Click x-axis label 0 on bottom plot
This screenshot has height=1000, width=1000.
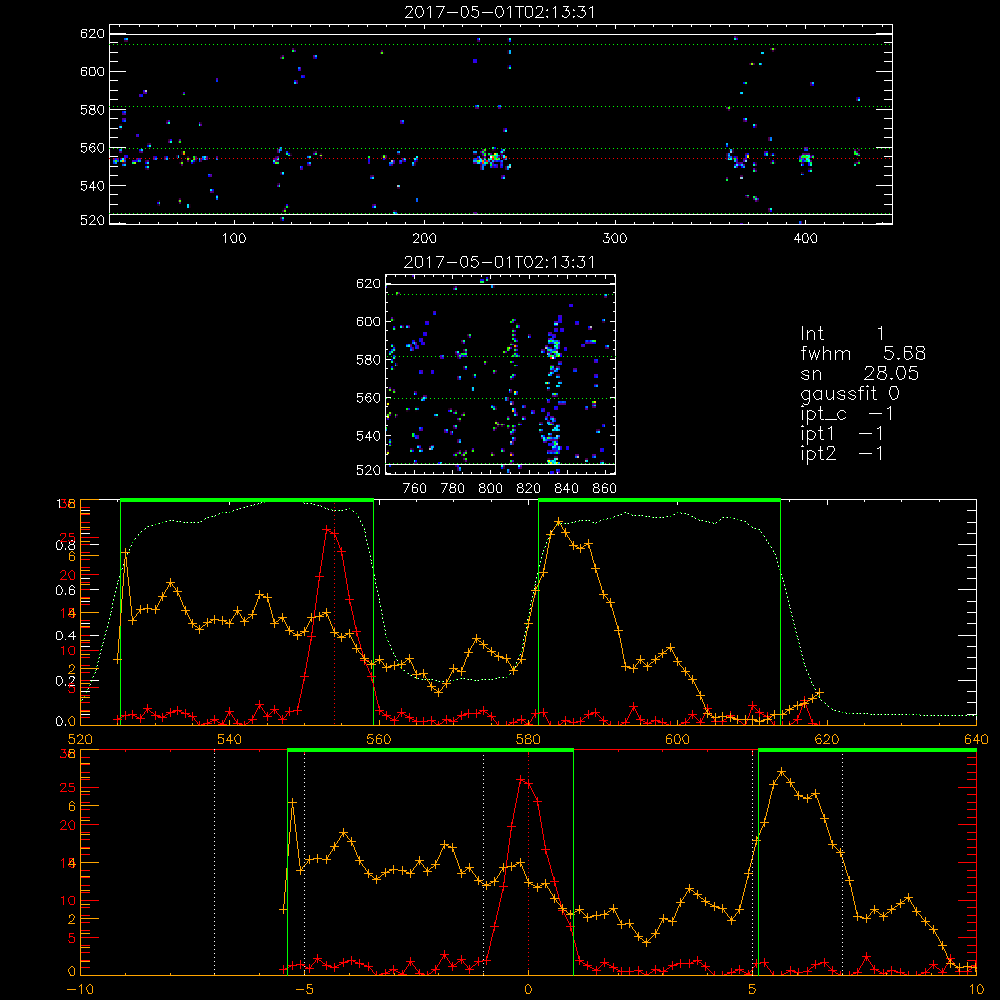click(528, 989)
